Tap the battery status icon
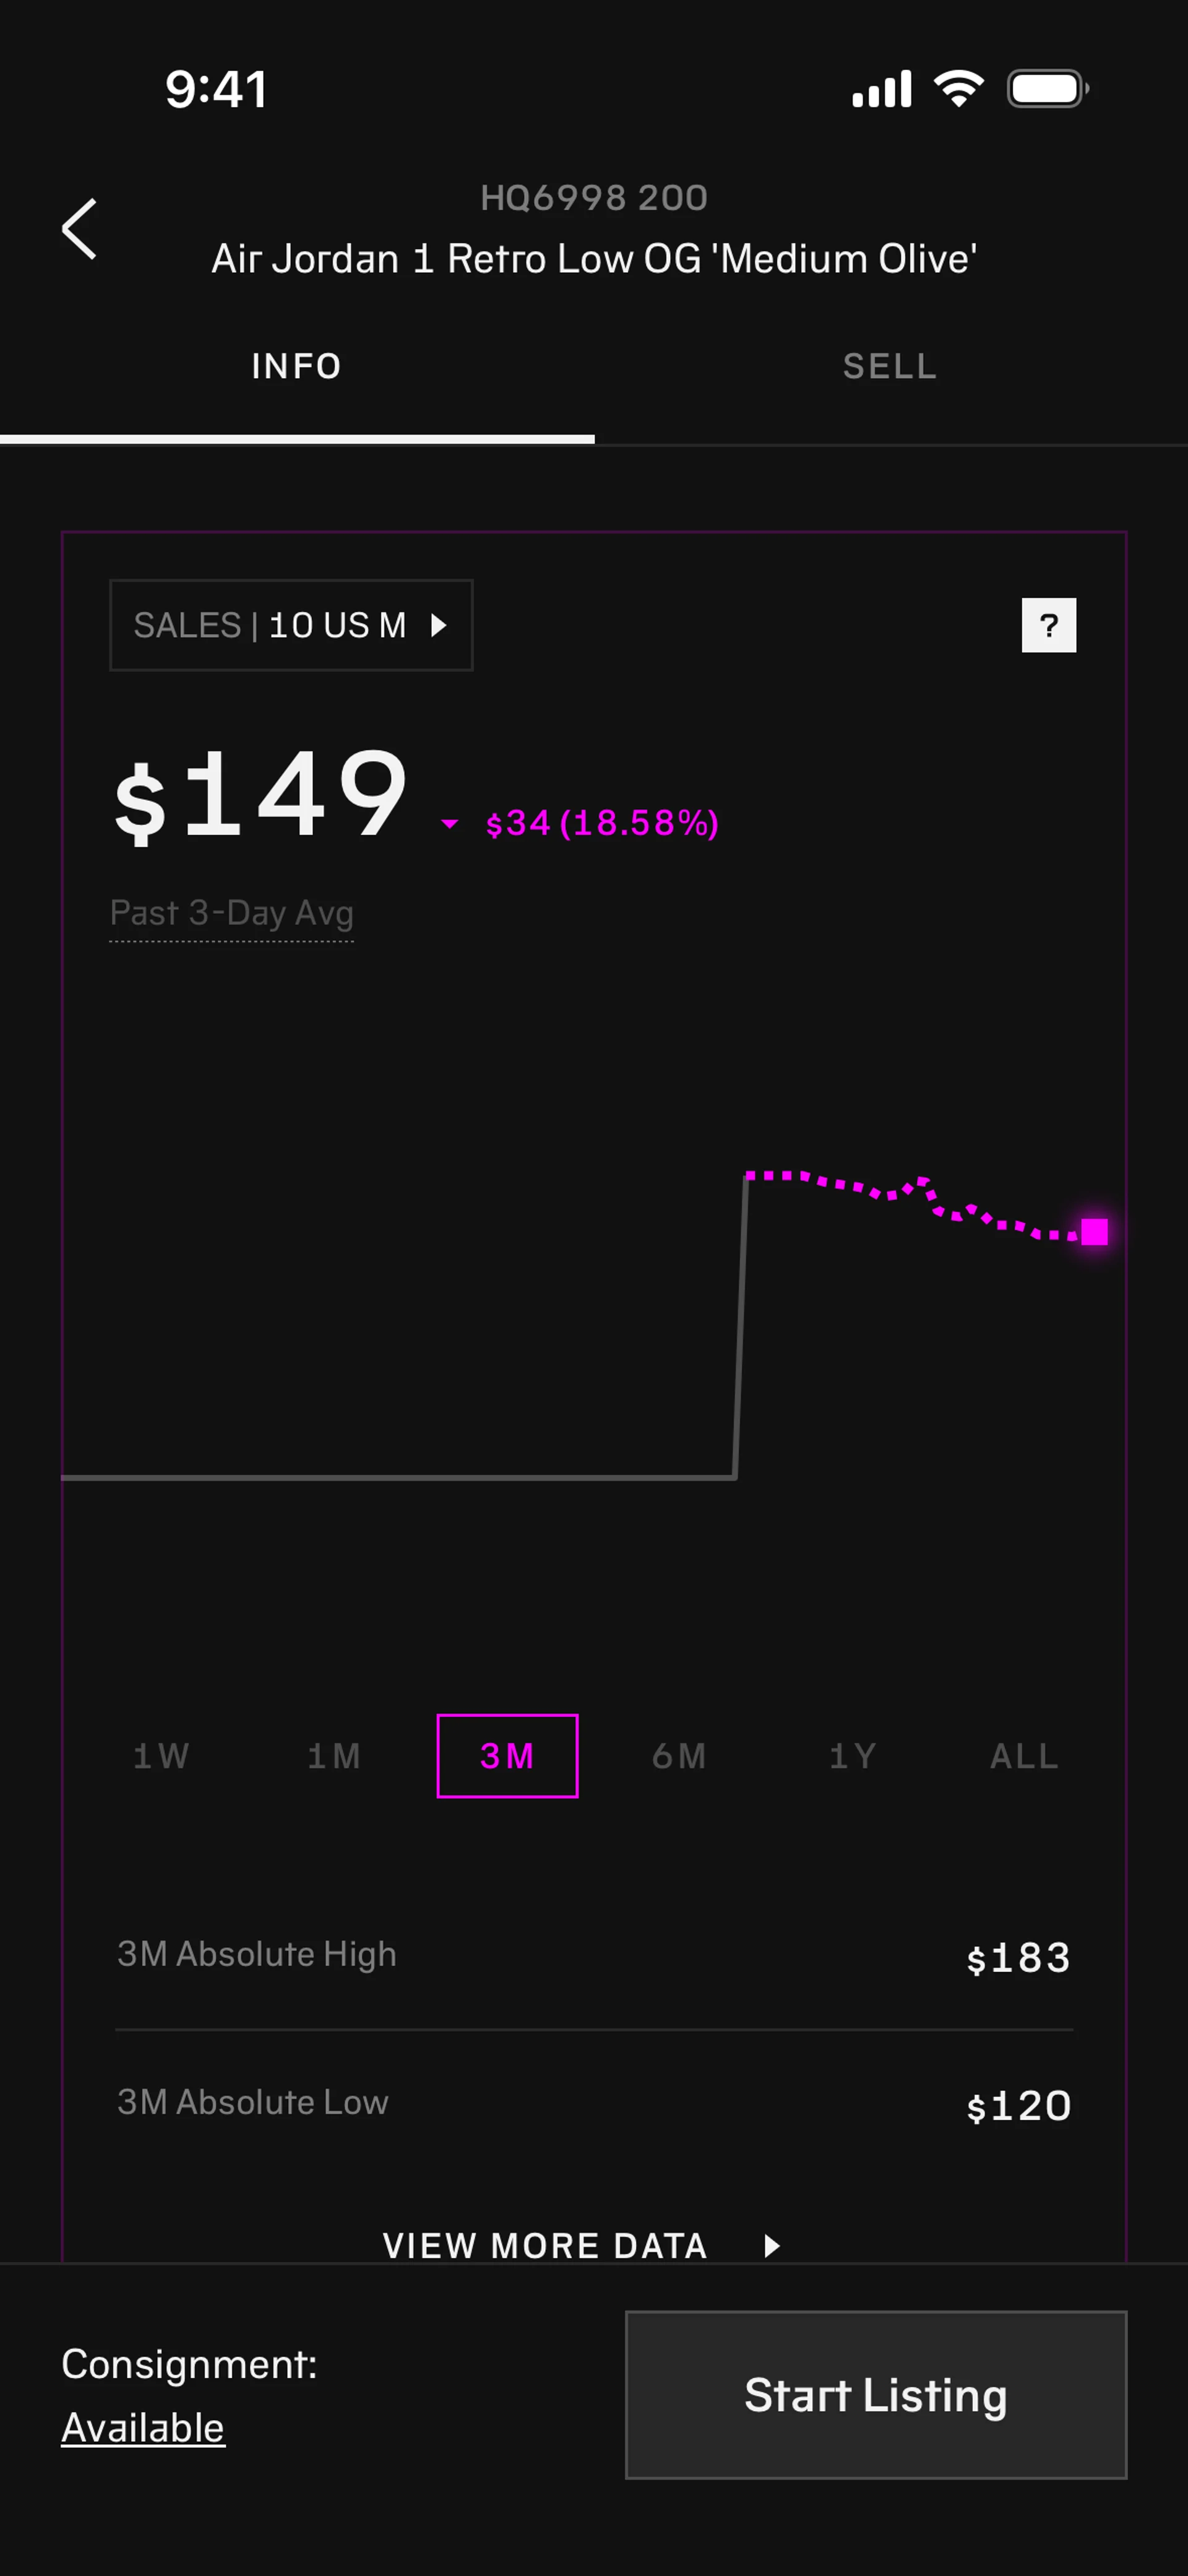 tap(1047, 89)
